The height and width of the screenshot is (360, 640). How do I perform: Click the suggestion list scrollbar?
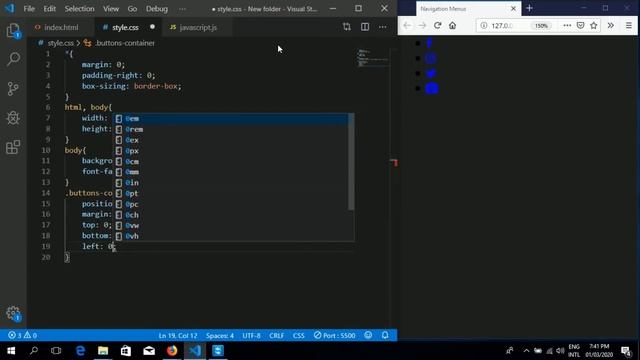point(351,162)
